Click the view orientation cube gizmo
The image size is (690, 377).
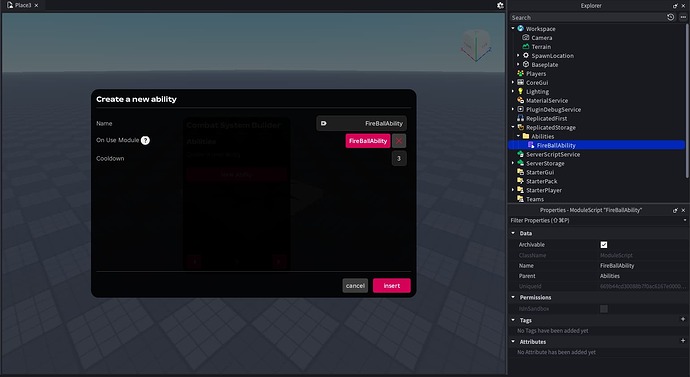[x=476, y=45]
